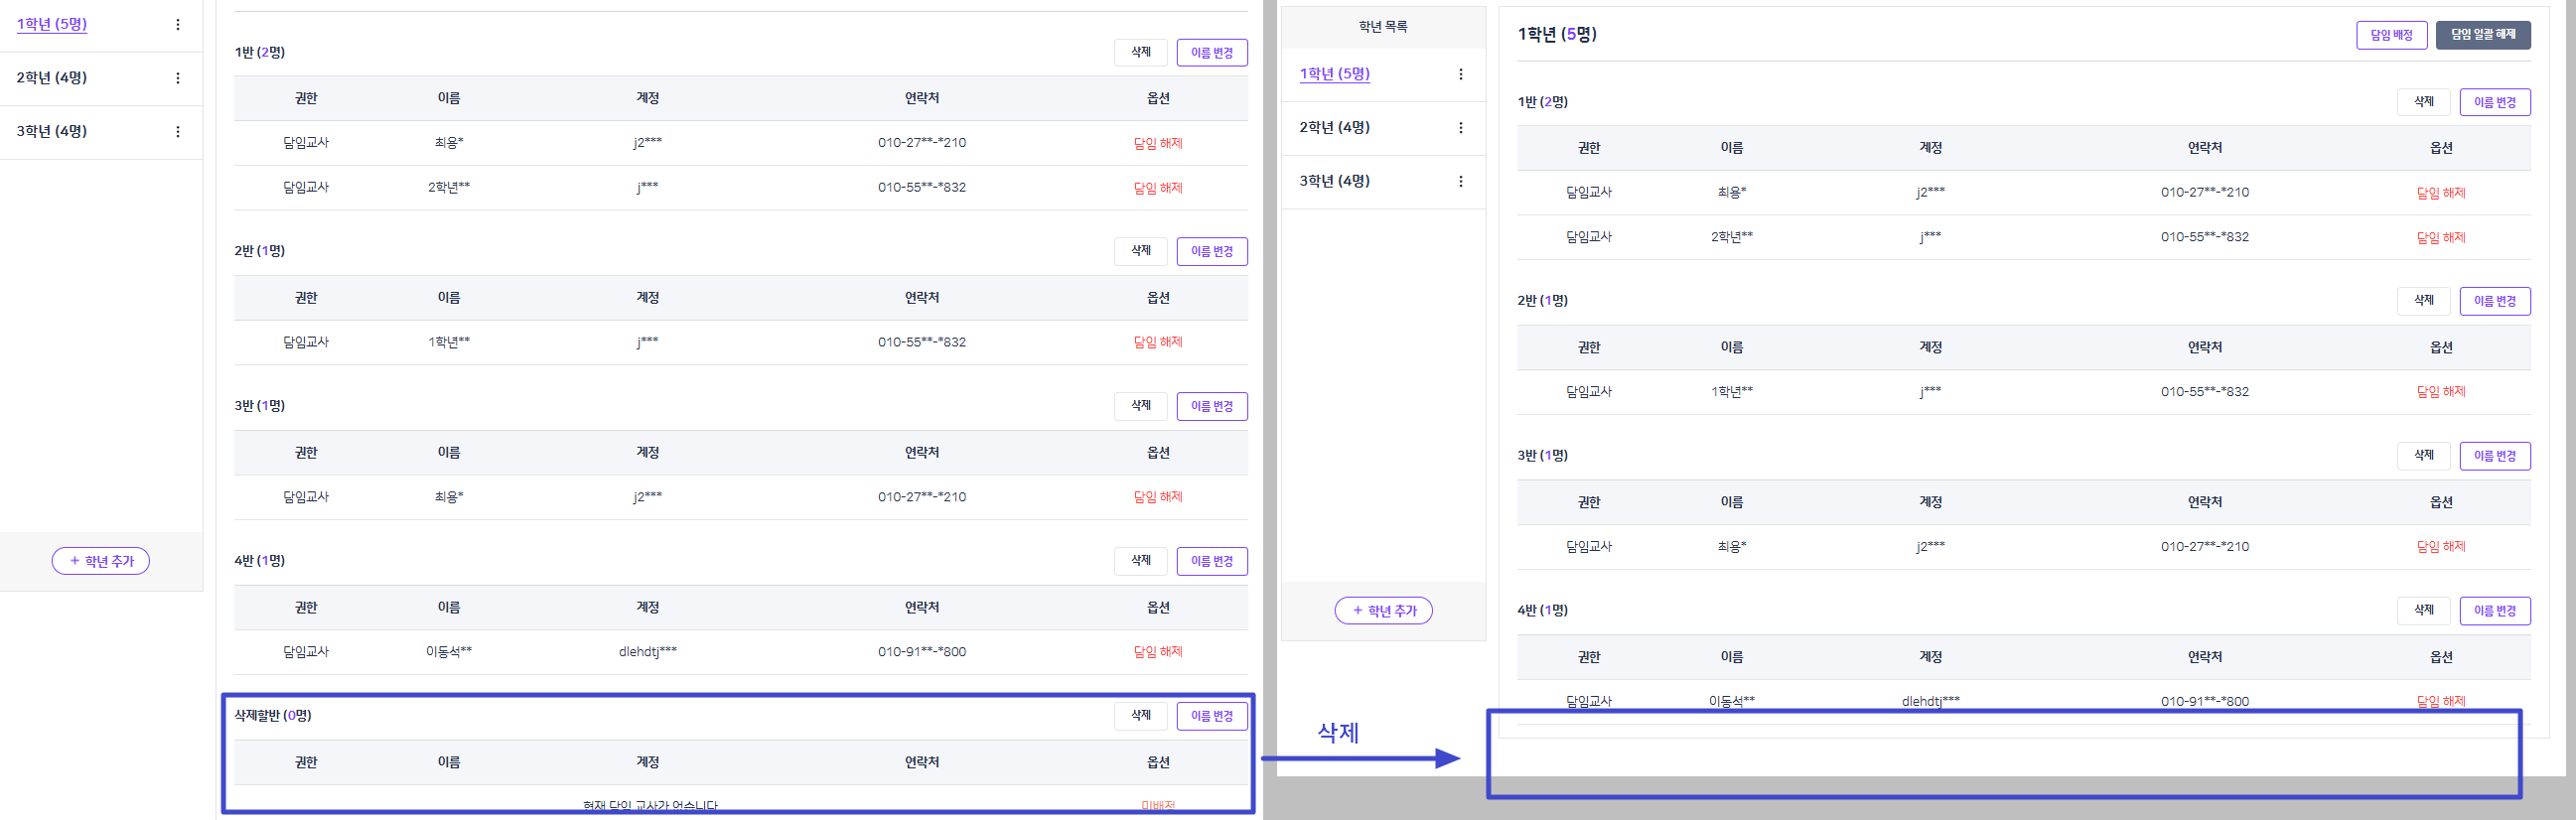2576x820 pixels.
Task: Click the 담임 배정 button
Action: 2391,35
